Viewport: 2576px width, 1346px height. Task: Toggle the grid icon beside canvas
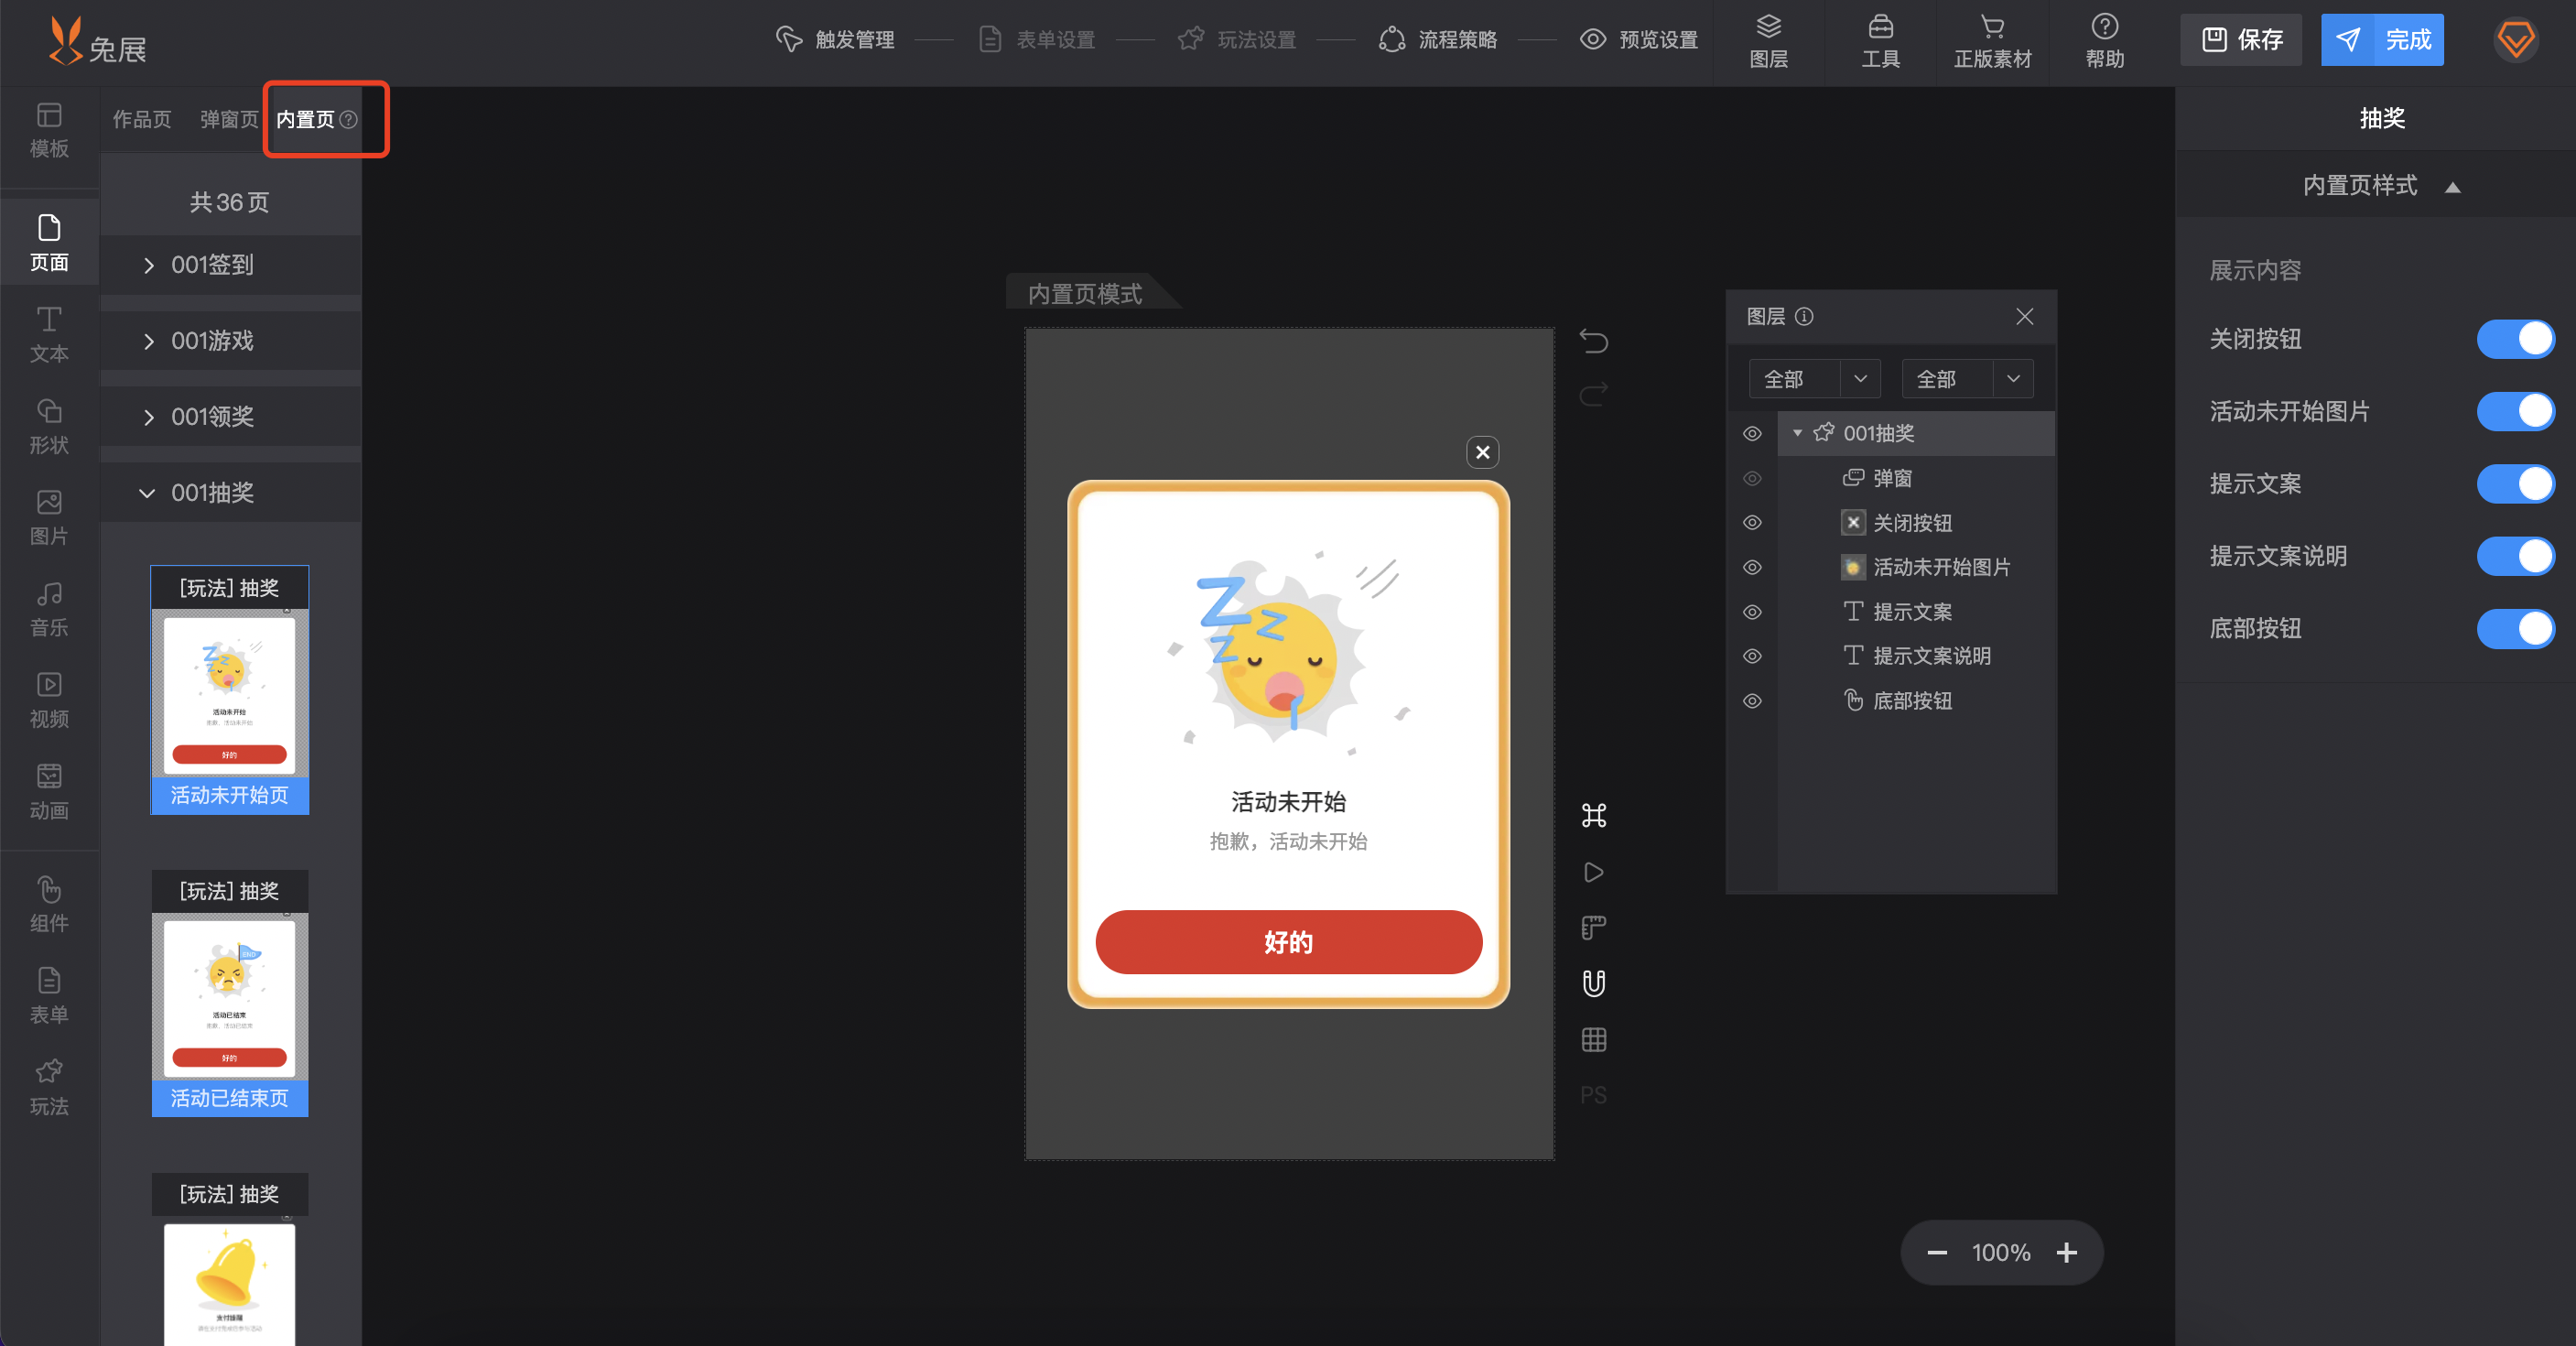click(1594, 1040)
